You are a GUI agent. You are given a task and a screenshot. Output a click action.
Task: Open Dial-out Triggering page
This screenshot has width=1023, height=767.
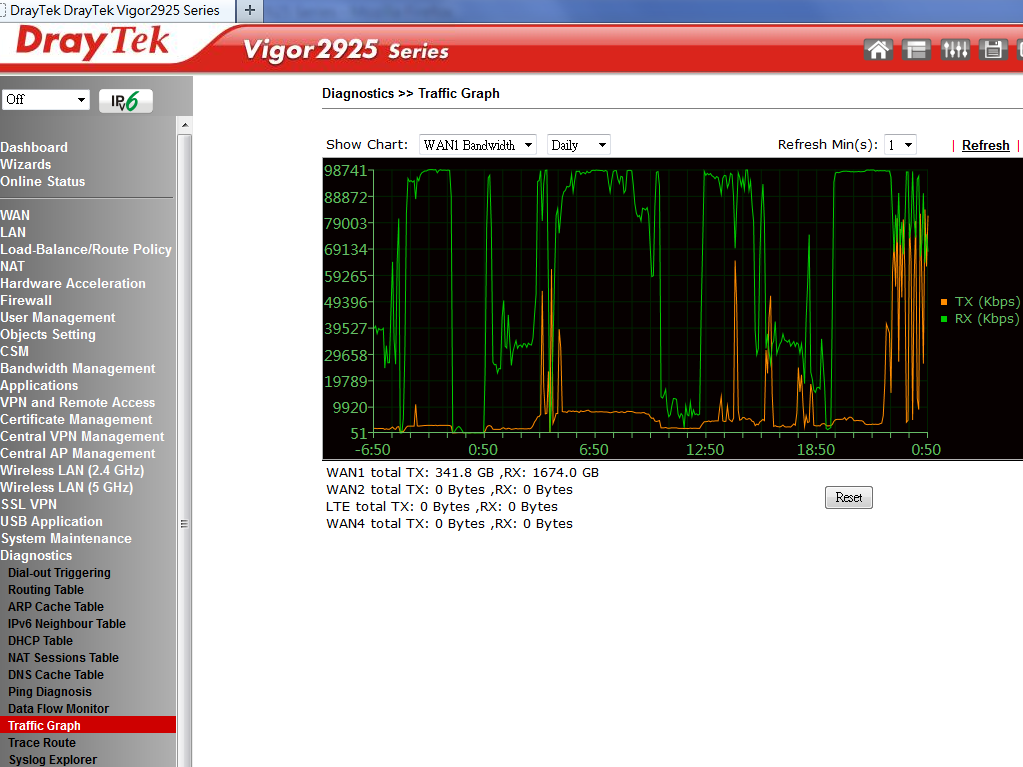coord(59,573)
